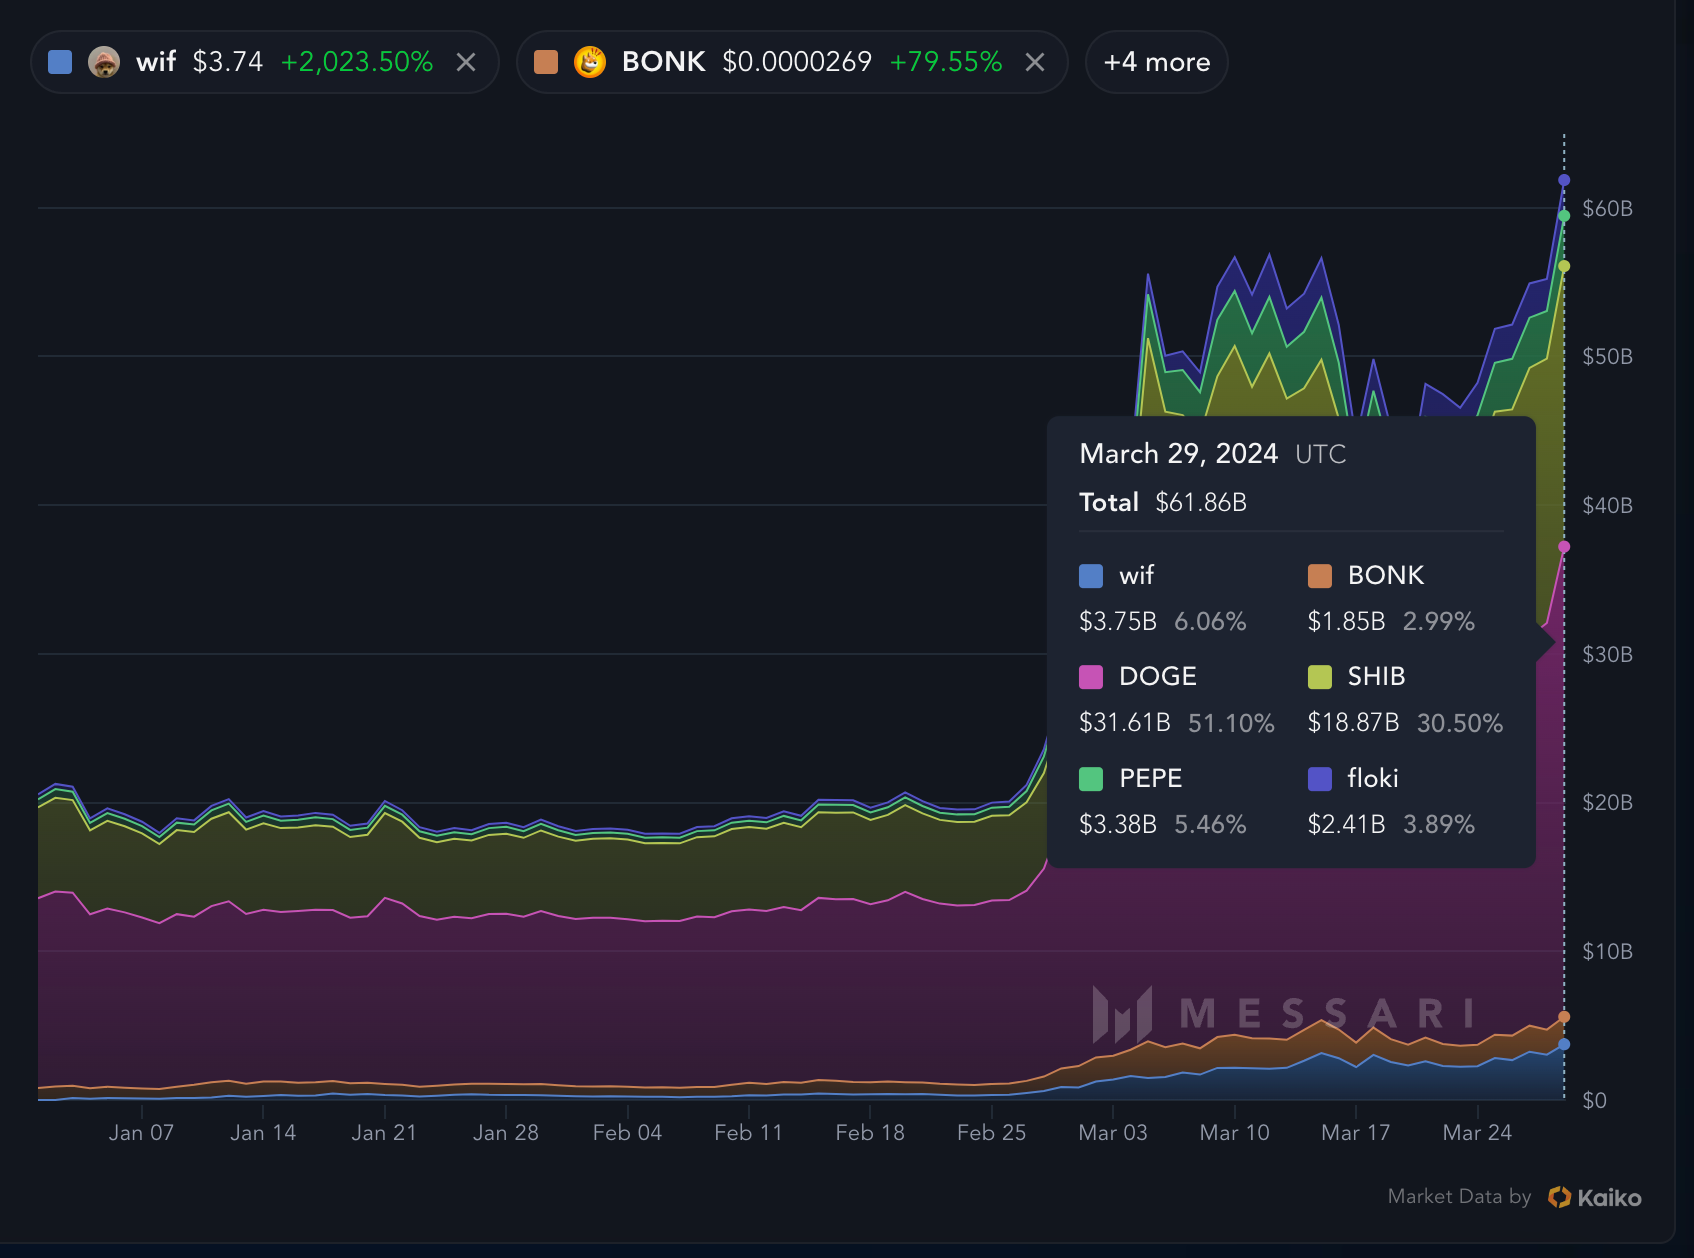Click the blue wif color swatch in chip
The height and width of the screenshot is (1258, 1694).
(60, 62)
